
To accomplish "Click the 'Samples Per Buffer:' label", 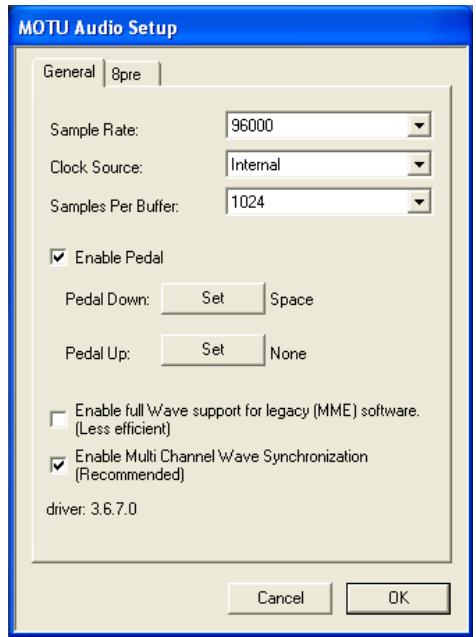I will [x=114, y=206].
